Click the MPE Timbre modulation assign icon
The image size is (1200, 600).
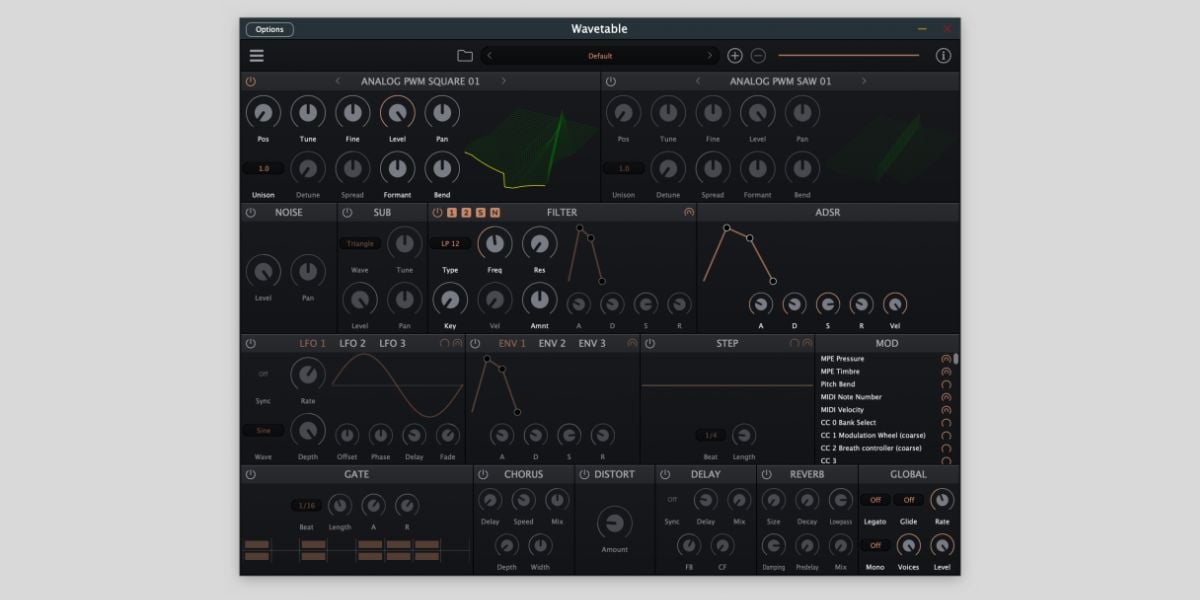[x=945, y=371]
